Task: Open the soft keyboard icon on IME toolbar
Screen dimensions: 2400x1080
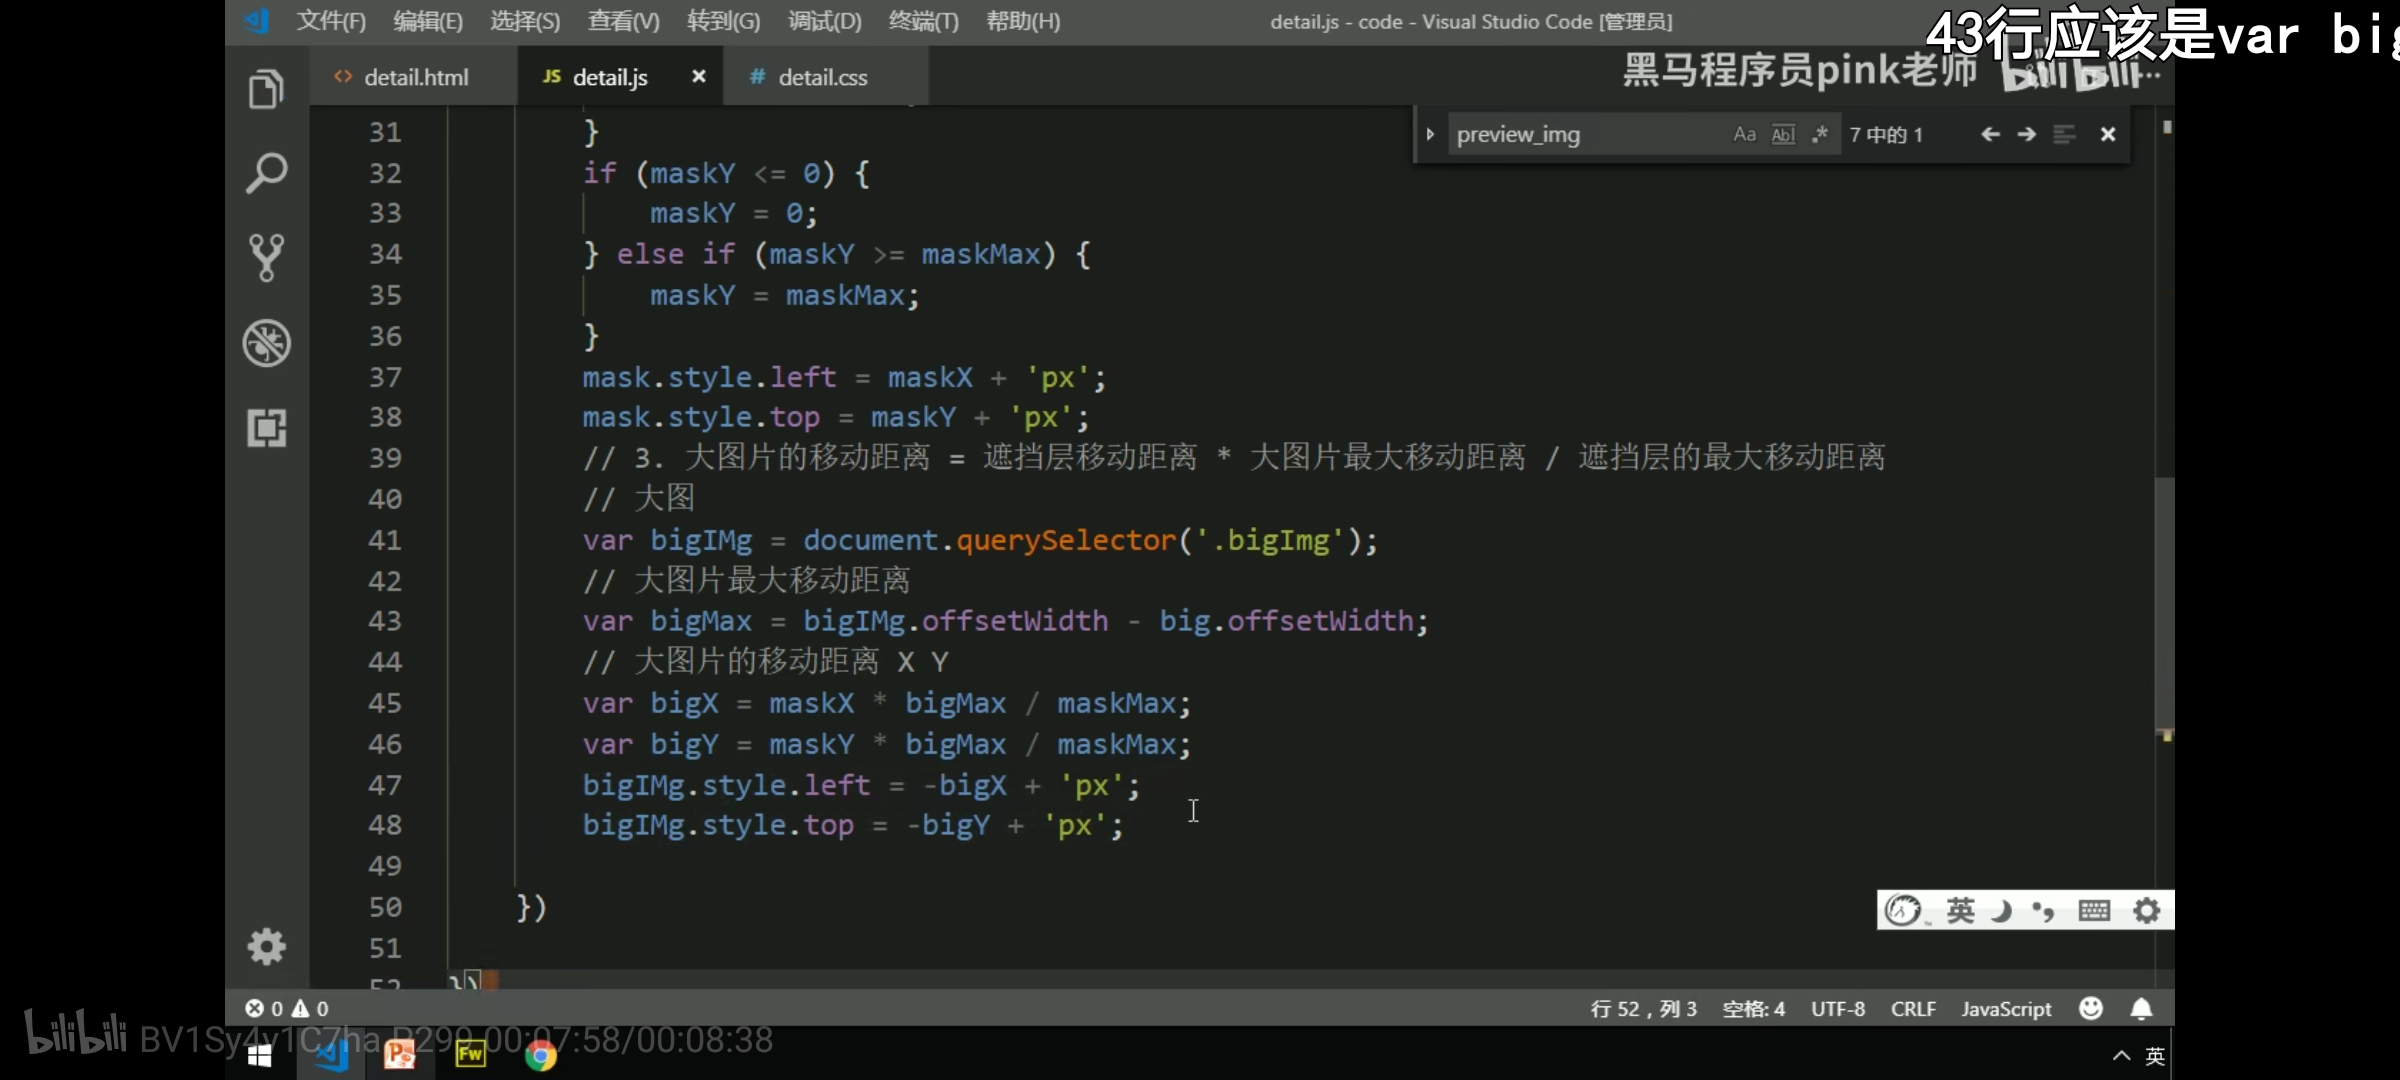Action: [x=2093, y=910]
